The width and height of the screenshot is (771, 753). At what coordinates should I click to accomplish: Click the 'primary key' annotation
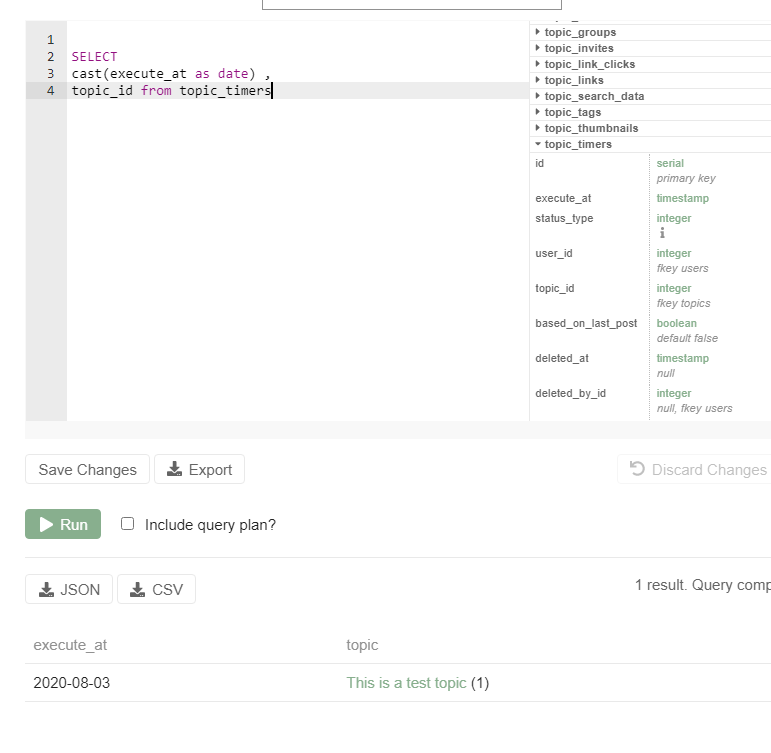[686, 178]
